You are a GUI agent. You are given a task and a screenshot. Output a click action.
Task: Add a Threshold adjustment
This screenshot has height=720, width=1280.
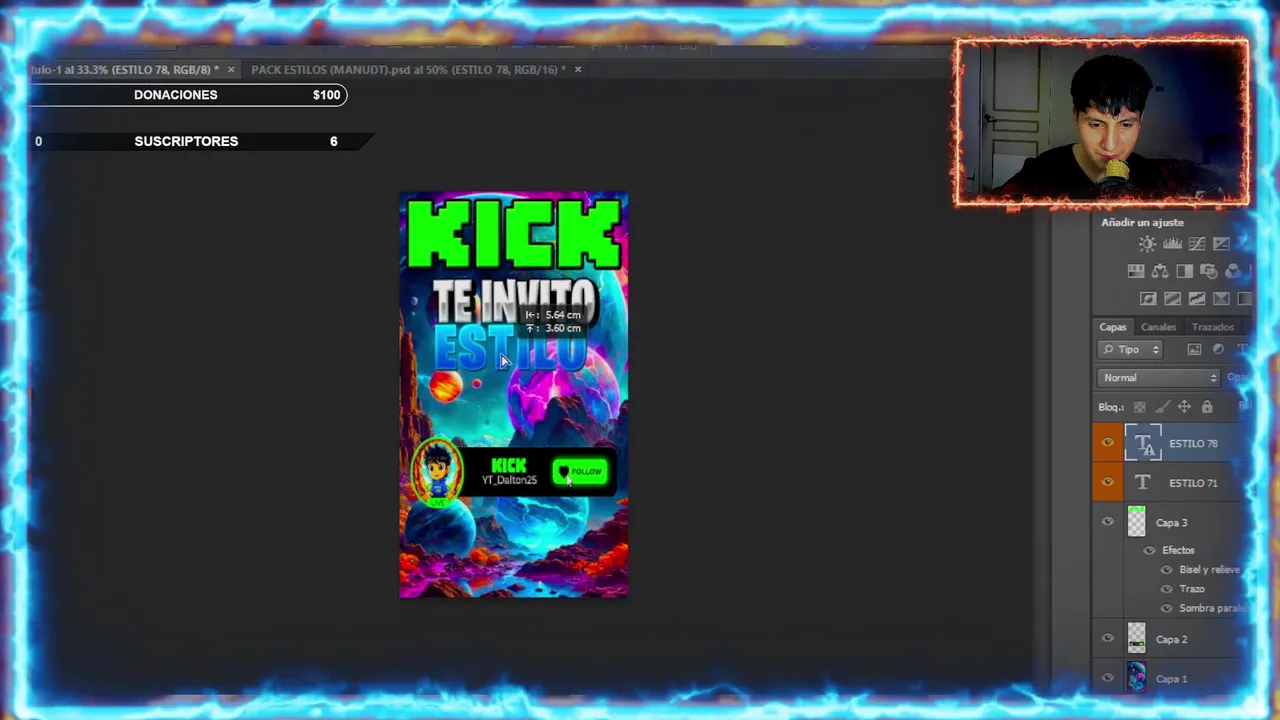1197,298
